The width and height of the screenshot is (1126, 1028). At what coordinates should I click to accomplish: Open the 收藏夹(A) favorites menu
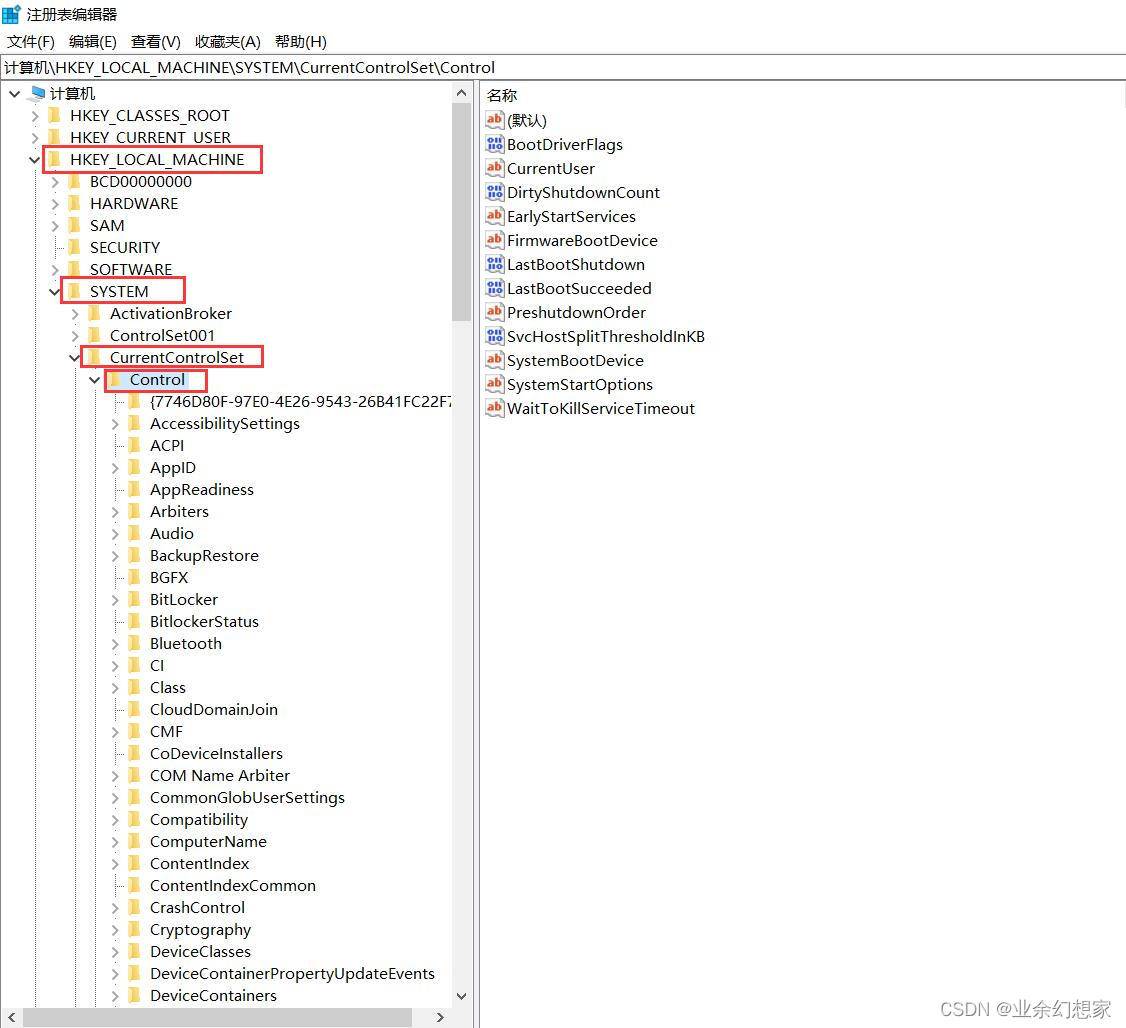click(x=227, y=41)
